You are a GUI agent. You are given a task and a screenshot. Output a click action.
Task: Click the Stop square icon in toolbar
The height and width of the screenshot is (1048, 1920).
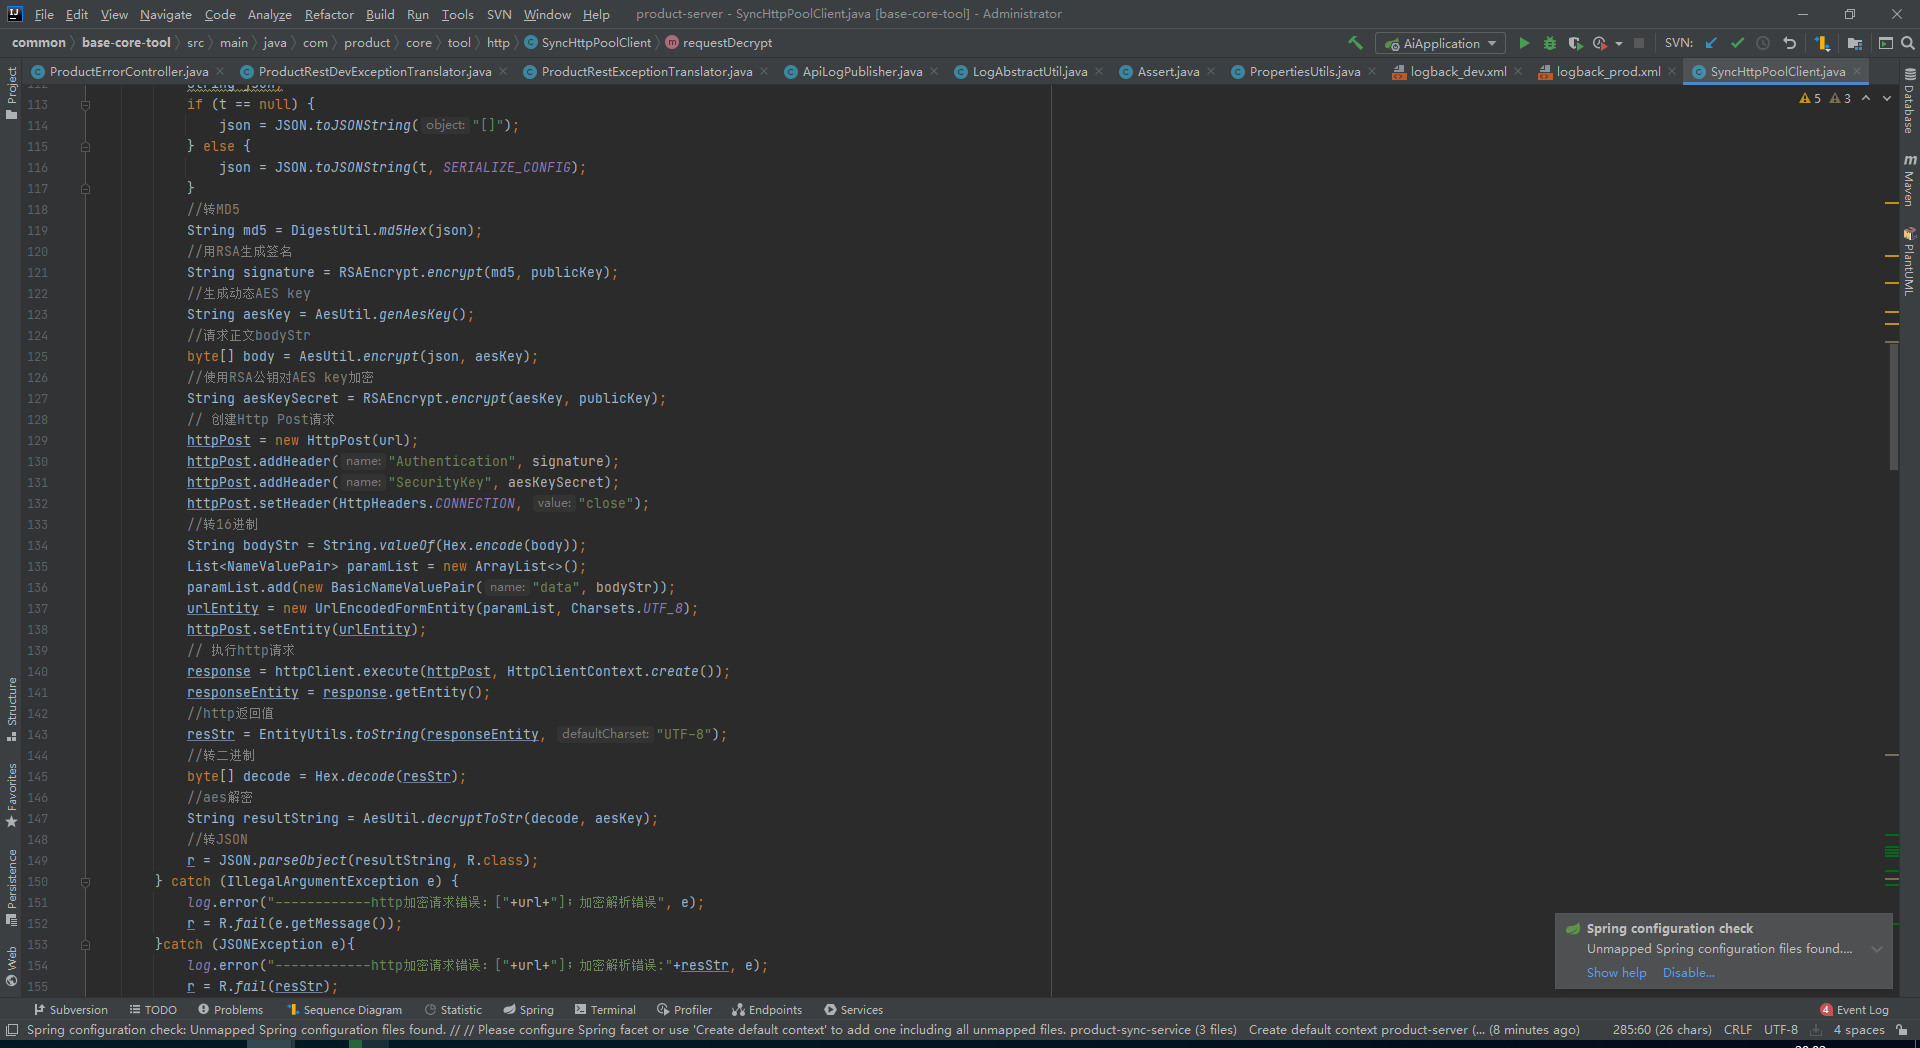point(1639,43)
